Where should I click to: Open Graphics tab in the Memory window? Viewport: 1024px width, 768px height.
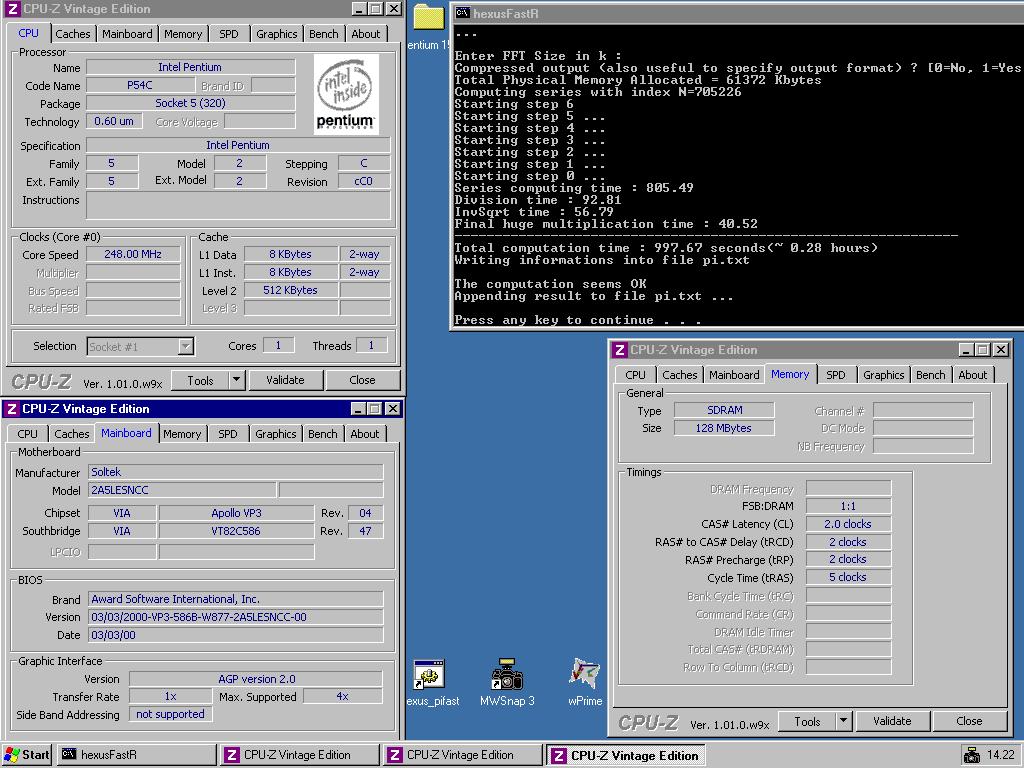pos(884,375)
